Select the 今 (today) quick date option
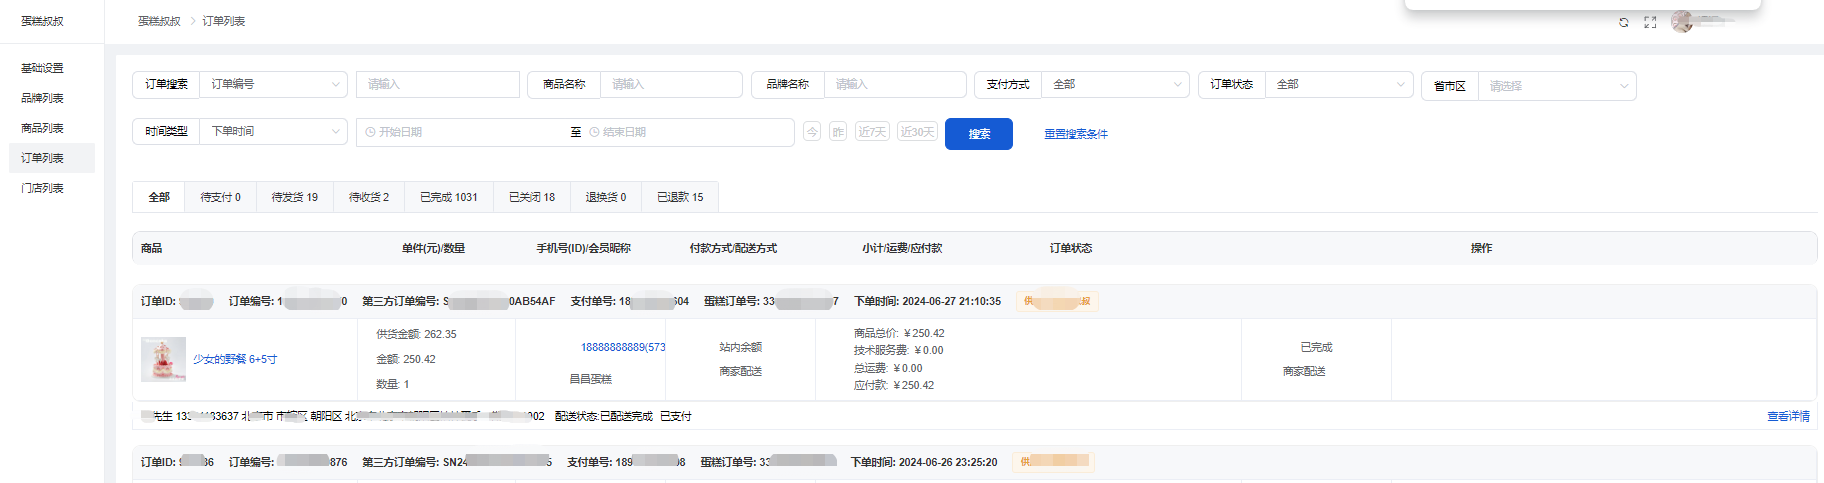 click(x=812, y=132)
